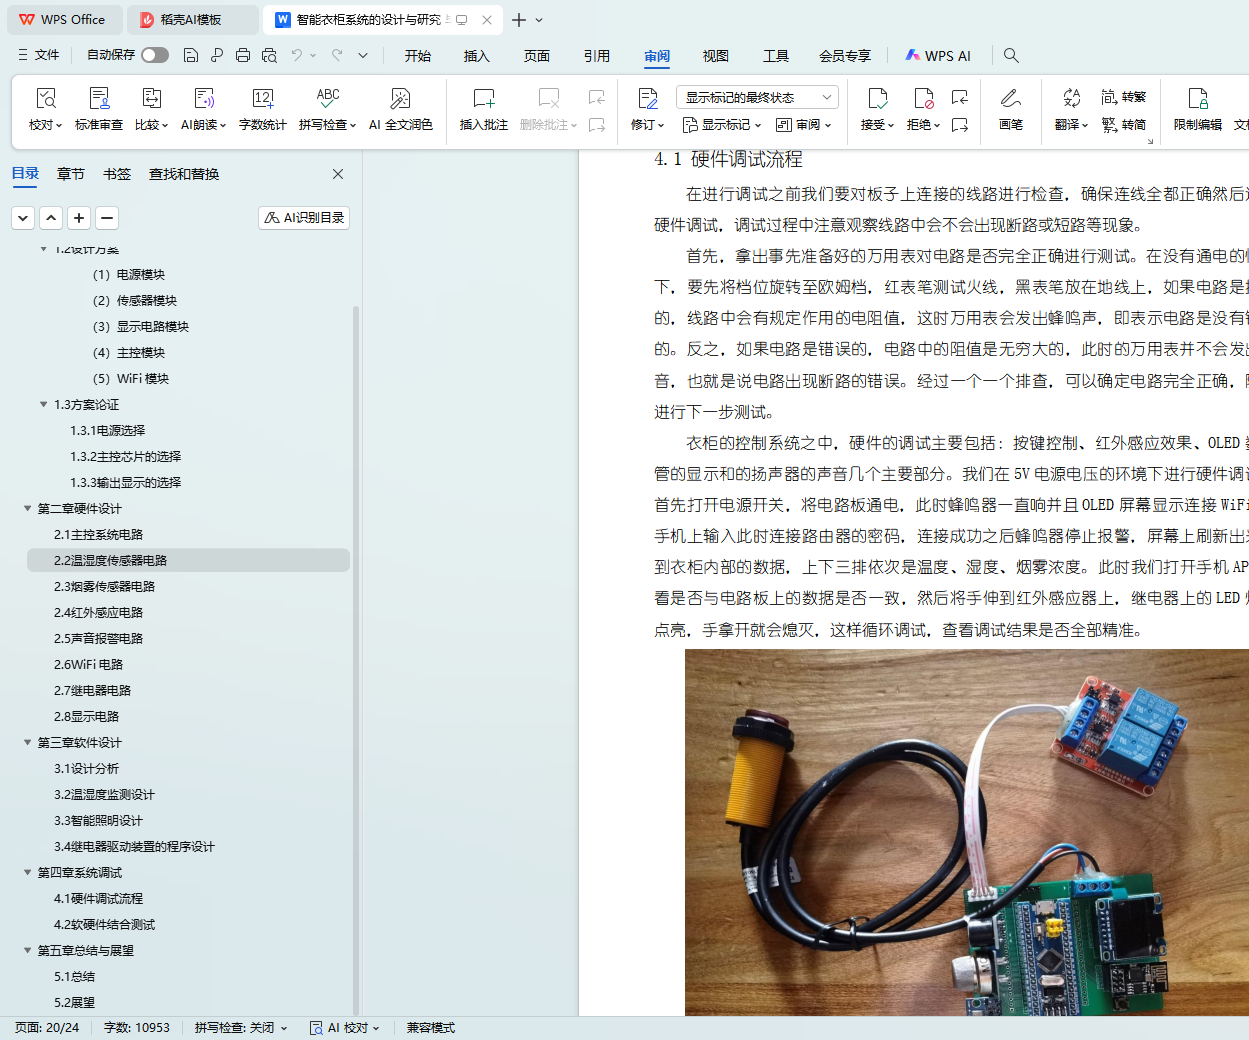Click the navigation pane vertical scrollbar
This screenshot has height=1040, width=1249.
pos(356,600)
